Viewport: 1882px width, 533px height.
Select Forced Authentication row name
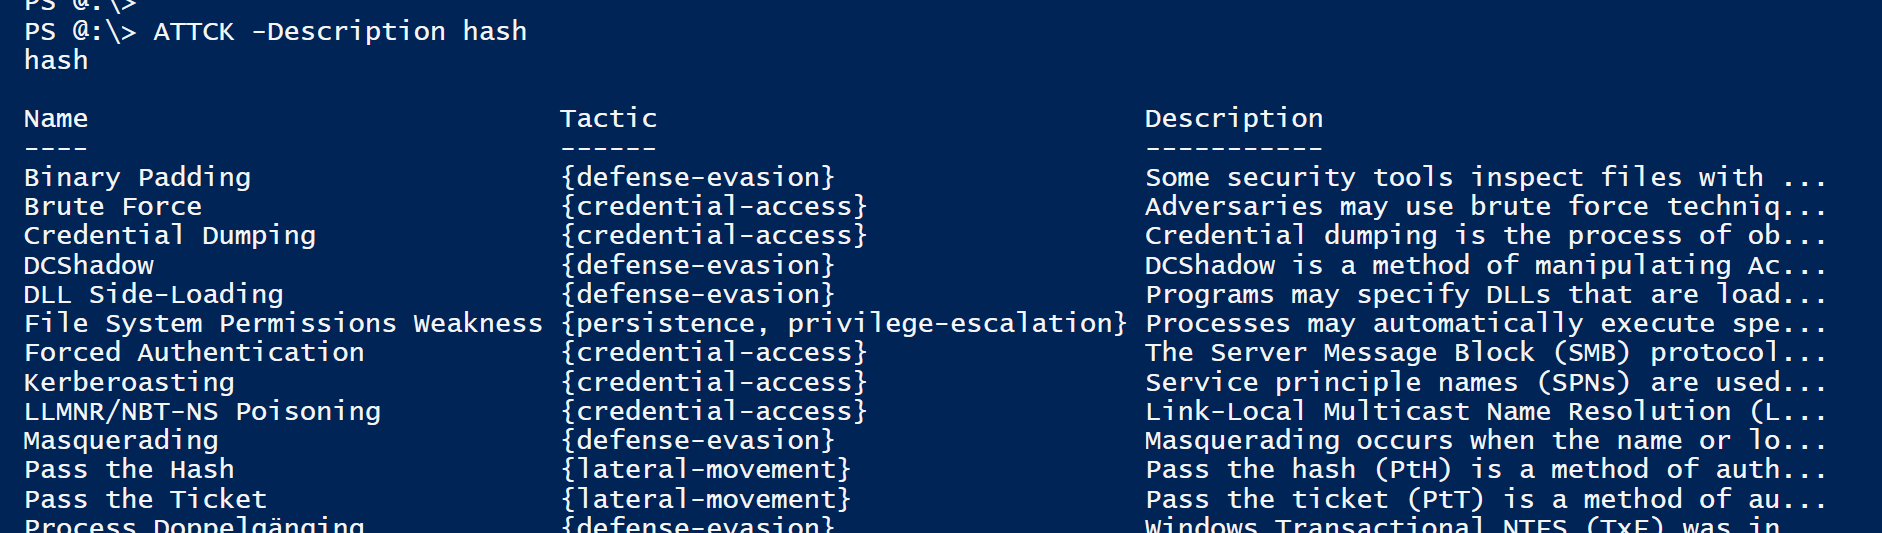point(194,353)
